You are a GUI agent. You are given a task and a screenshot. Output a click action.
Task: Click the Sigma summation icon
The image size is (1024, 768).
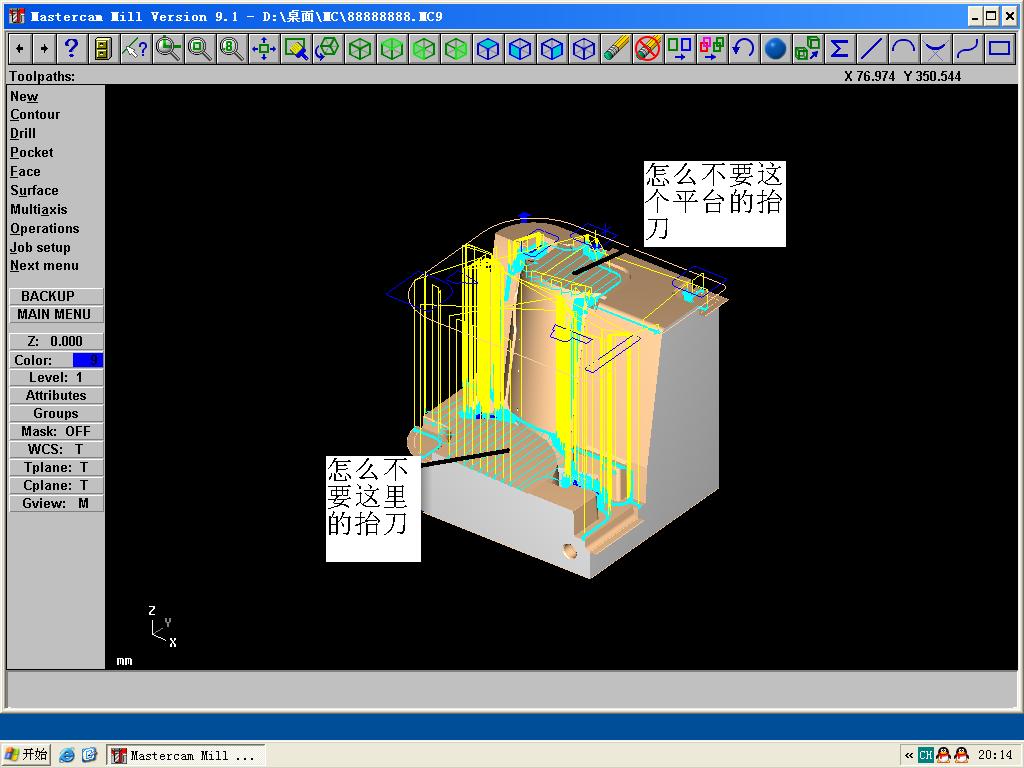[839, 48]
